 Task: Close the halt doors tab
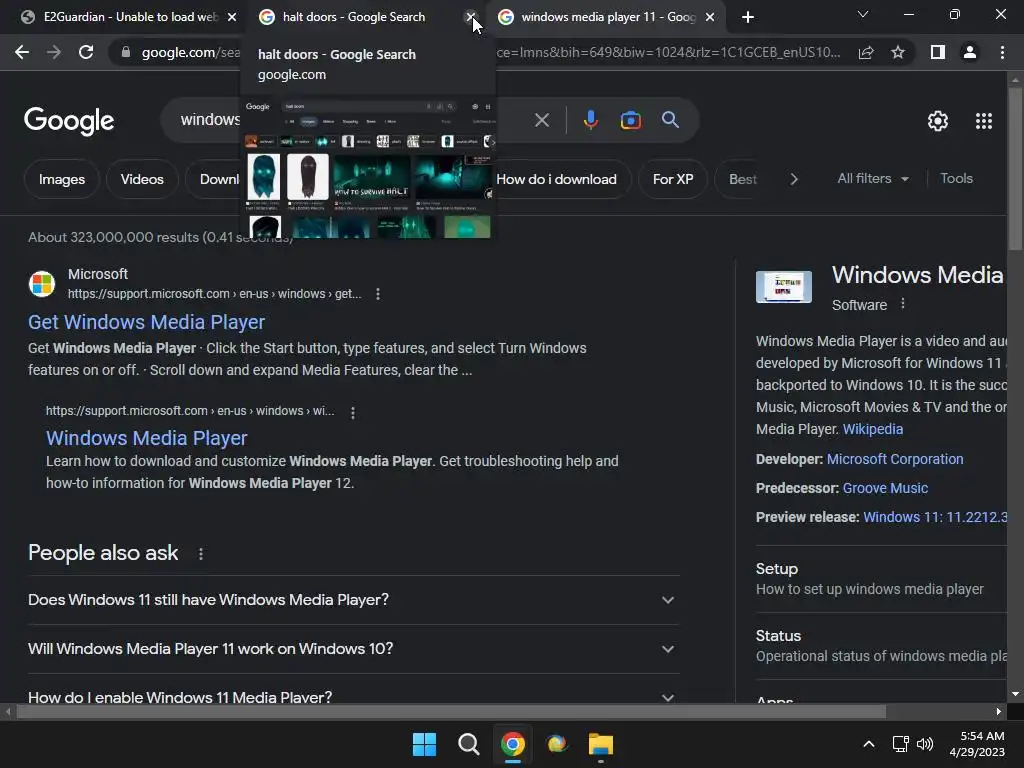click(470, 17)
